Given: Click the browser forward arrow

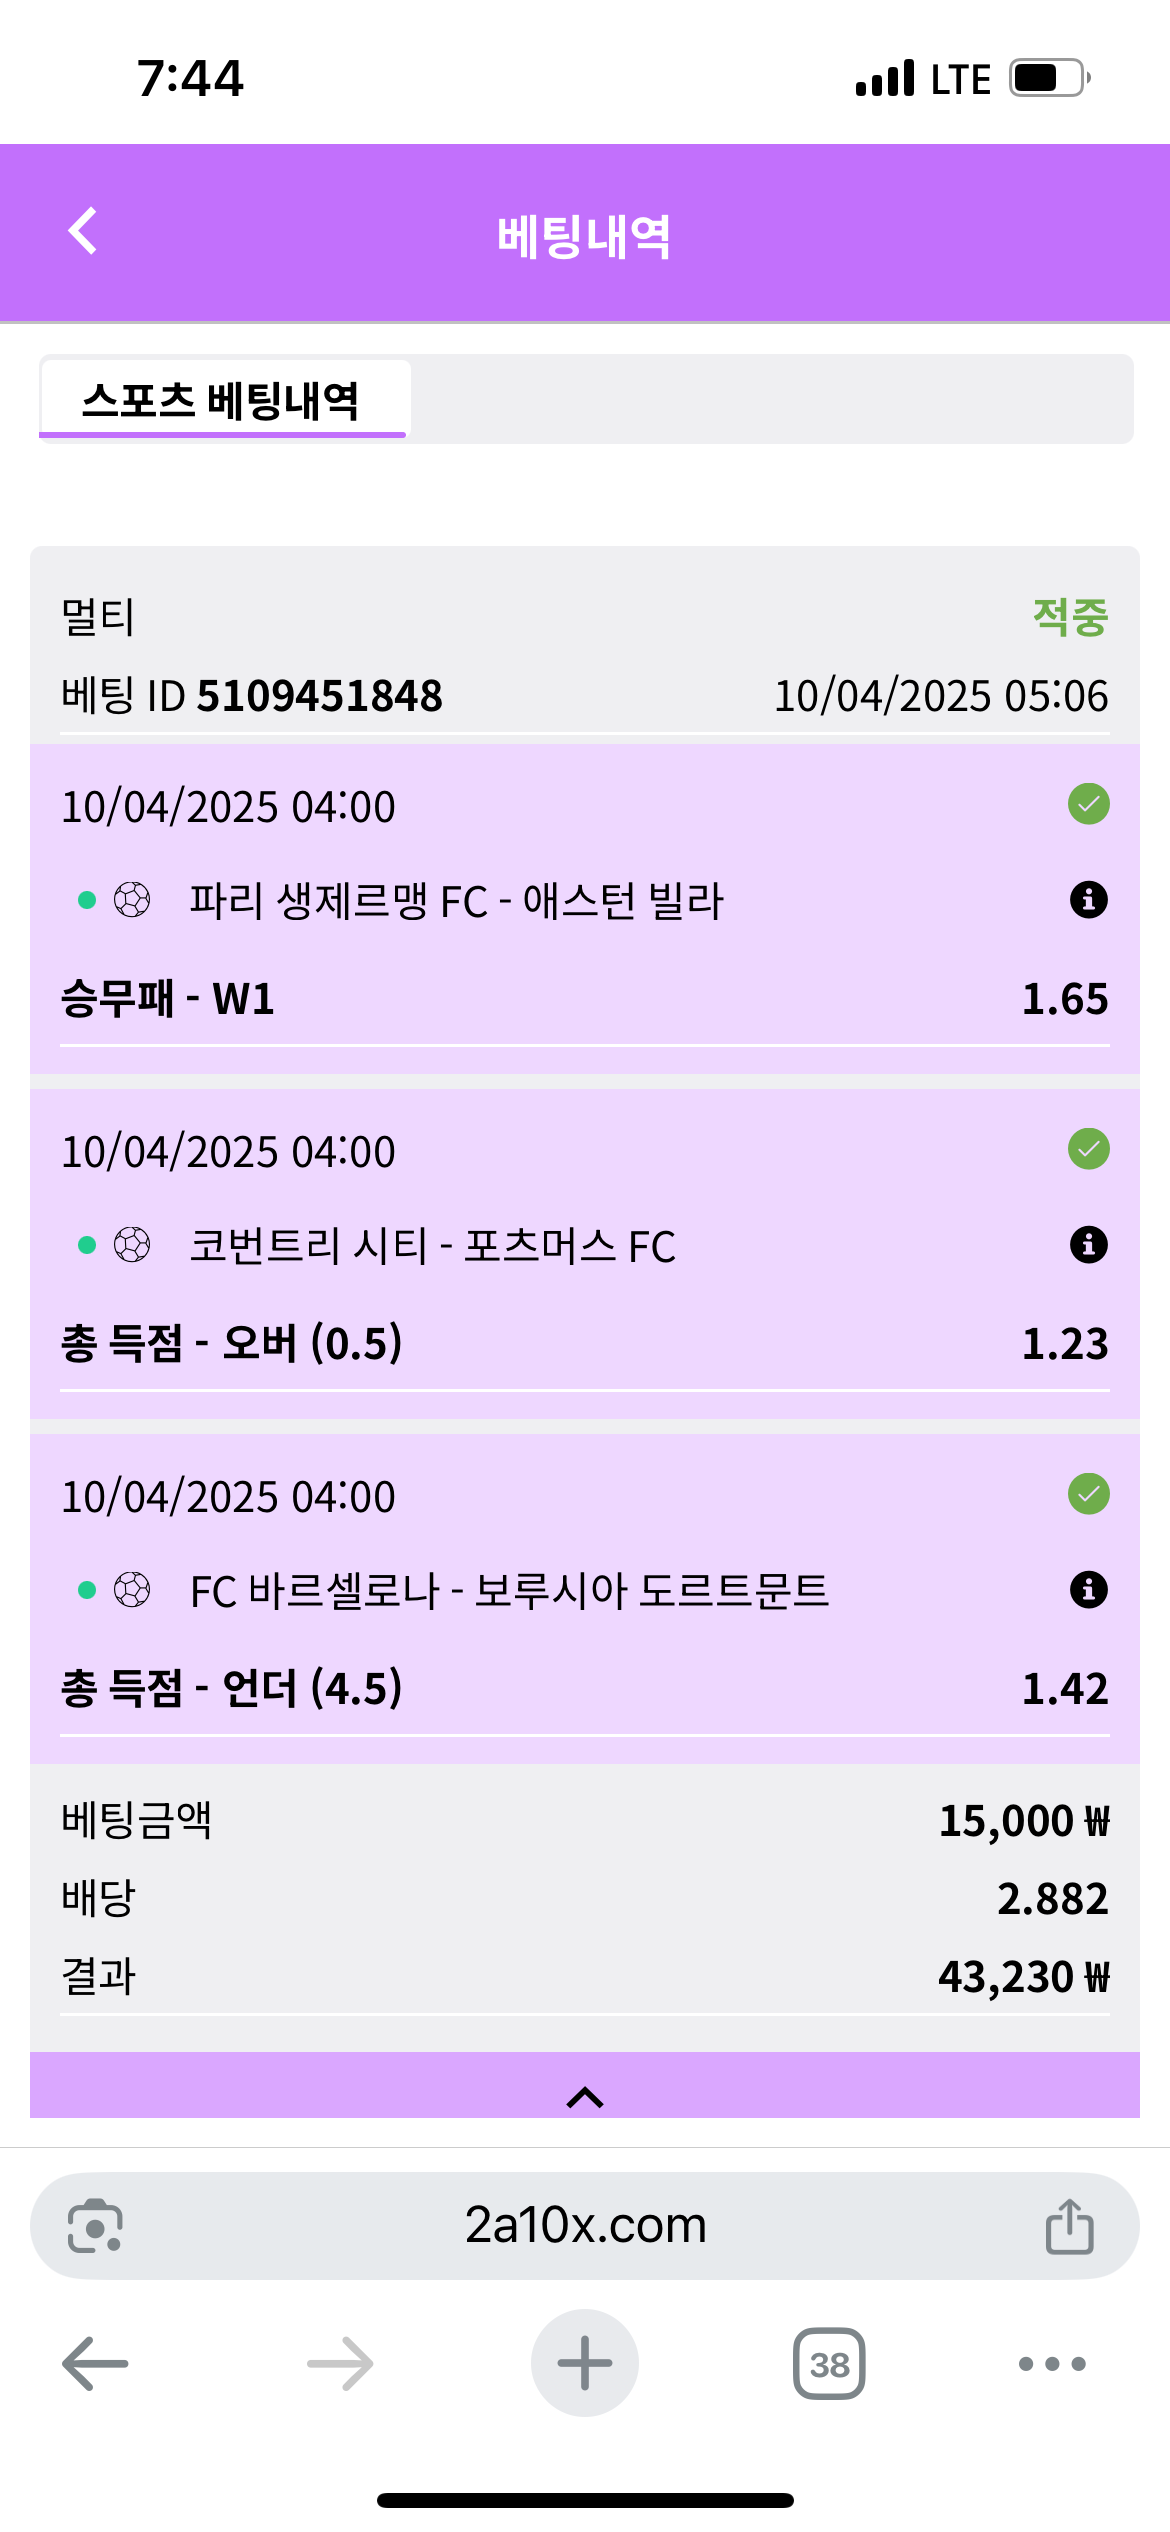Looking at the screenshot, I should [340, 2364].
